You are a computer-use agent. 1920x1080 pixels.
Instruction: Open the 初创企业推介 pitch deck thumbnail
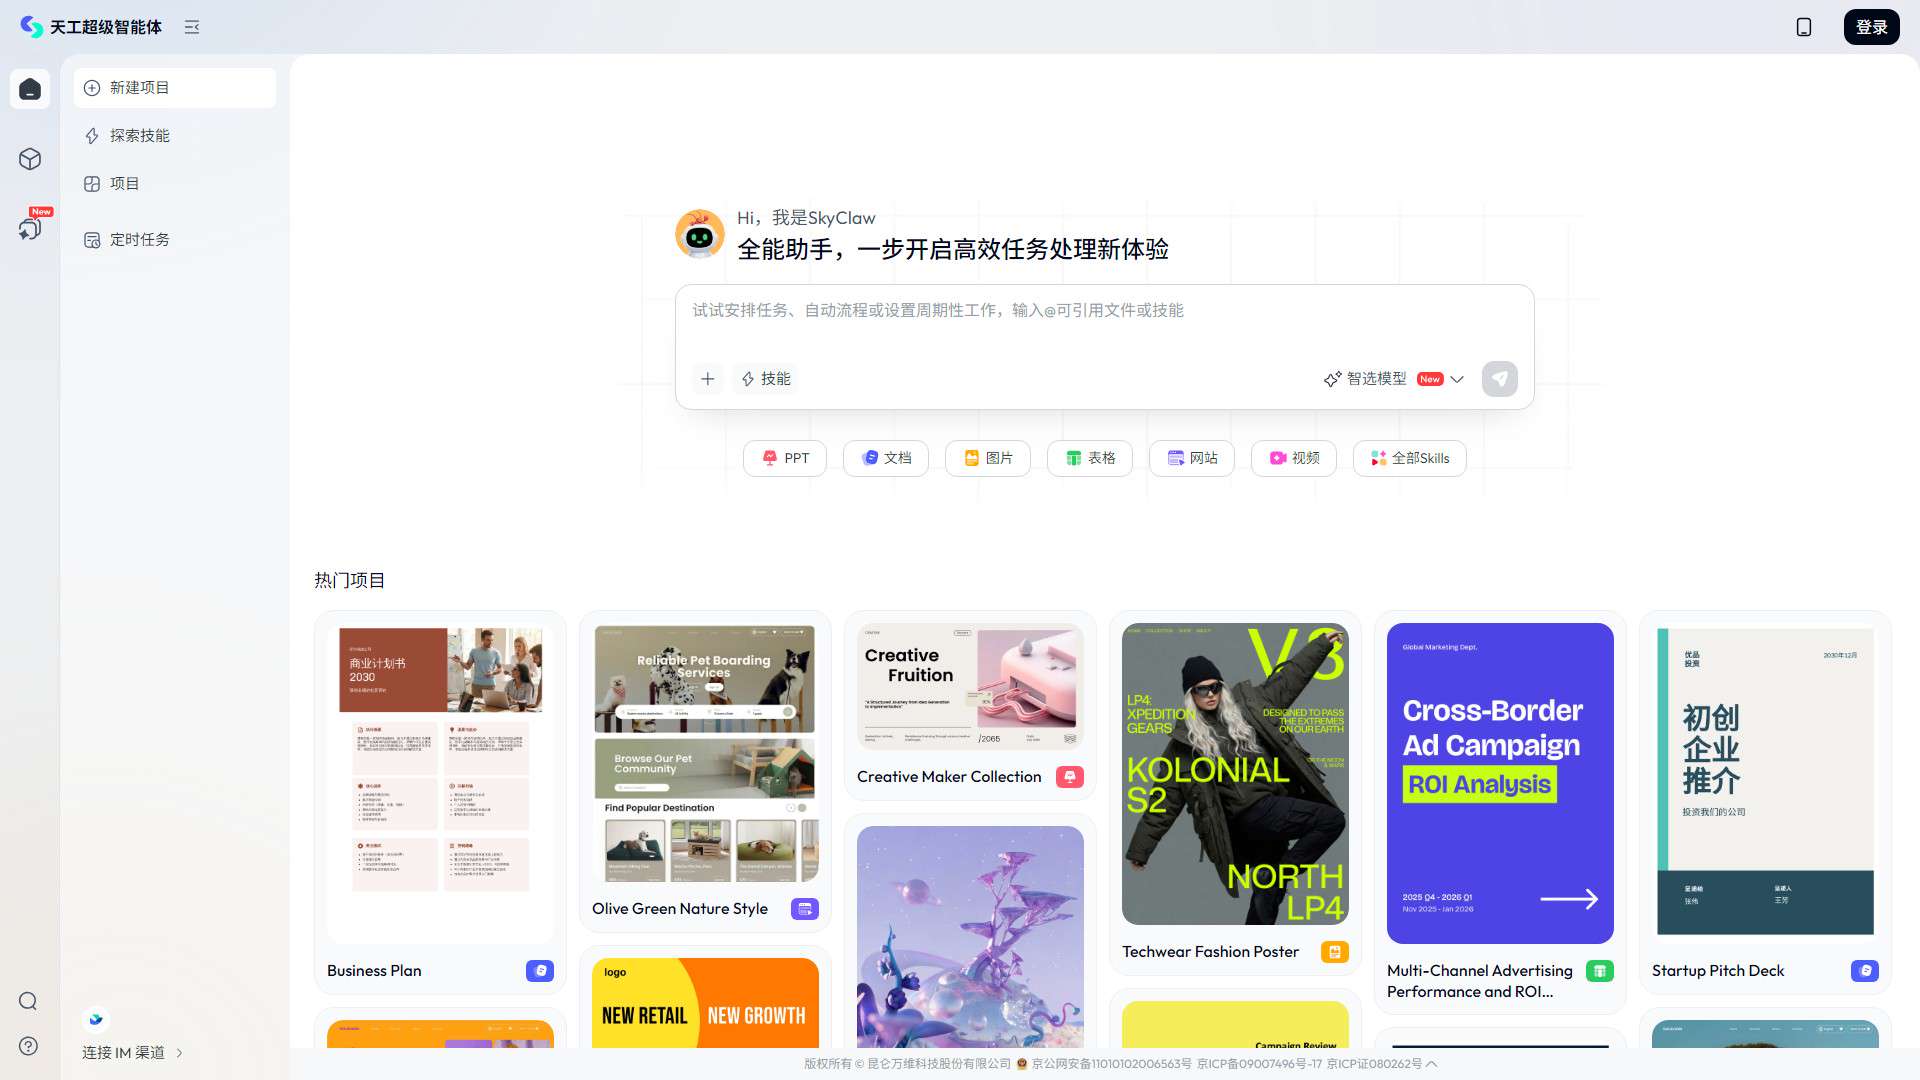point(1765,783)
